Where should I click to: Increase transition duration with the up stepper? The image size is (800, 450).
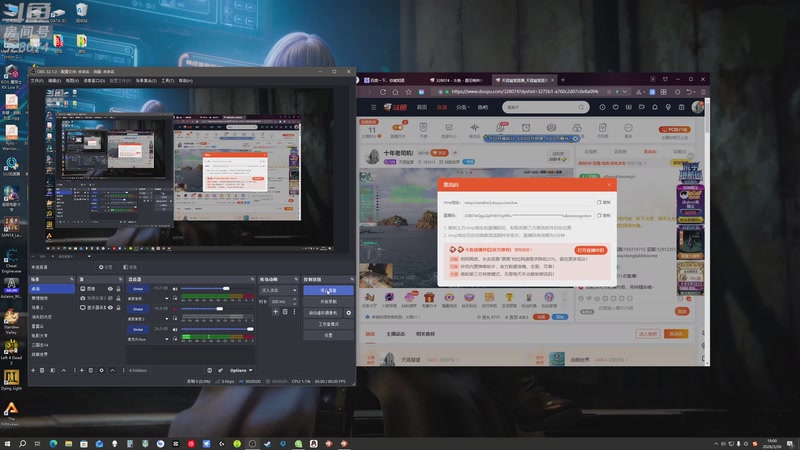tap(294, 299)
